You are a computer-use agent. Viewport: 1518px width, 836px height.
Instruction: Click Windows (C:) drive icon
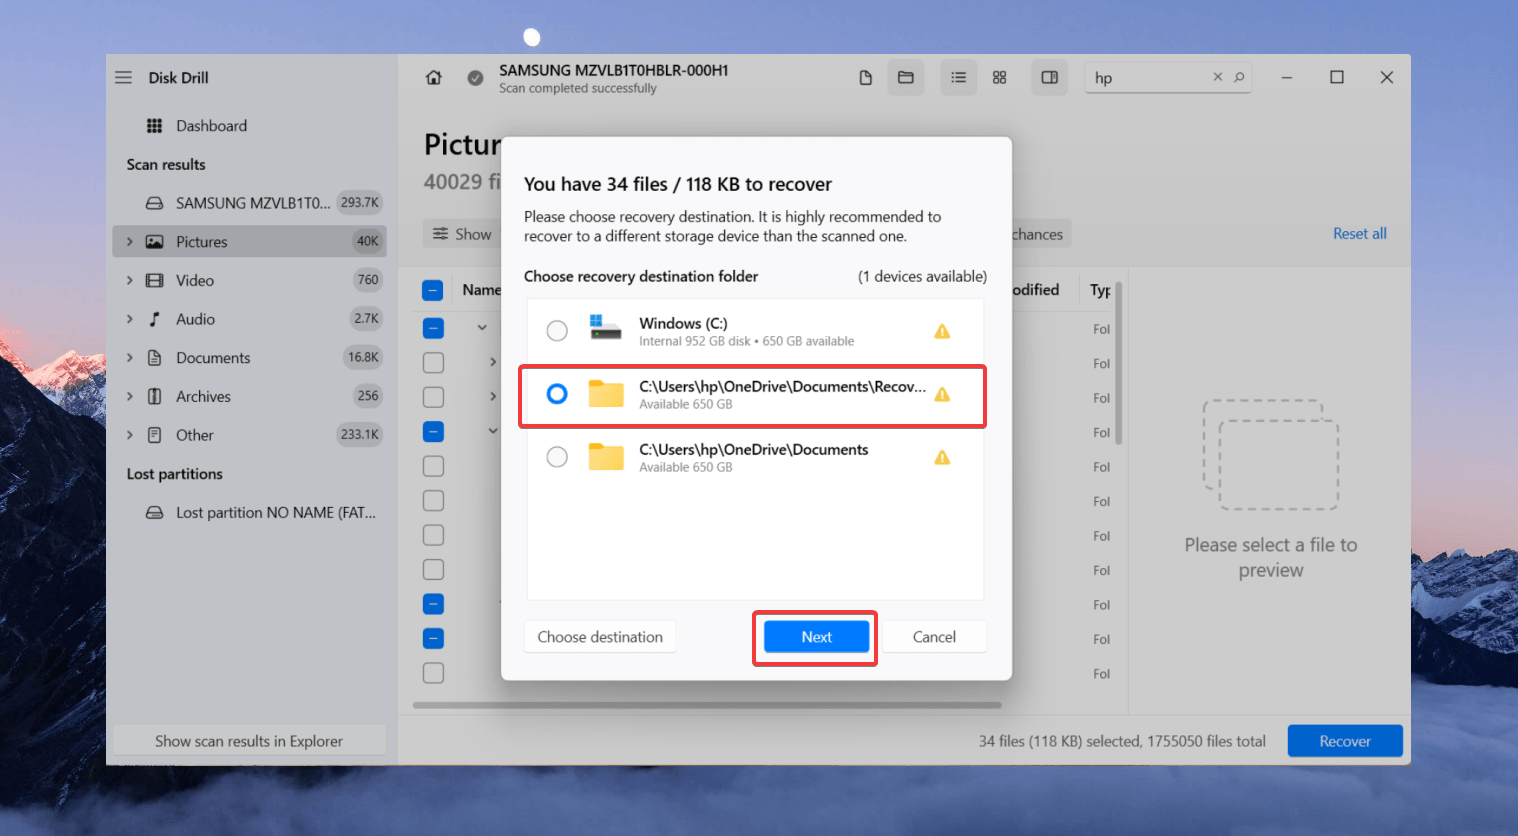[x=606, y=328]
